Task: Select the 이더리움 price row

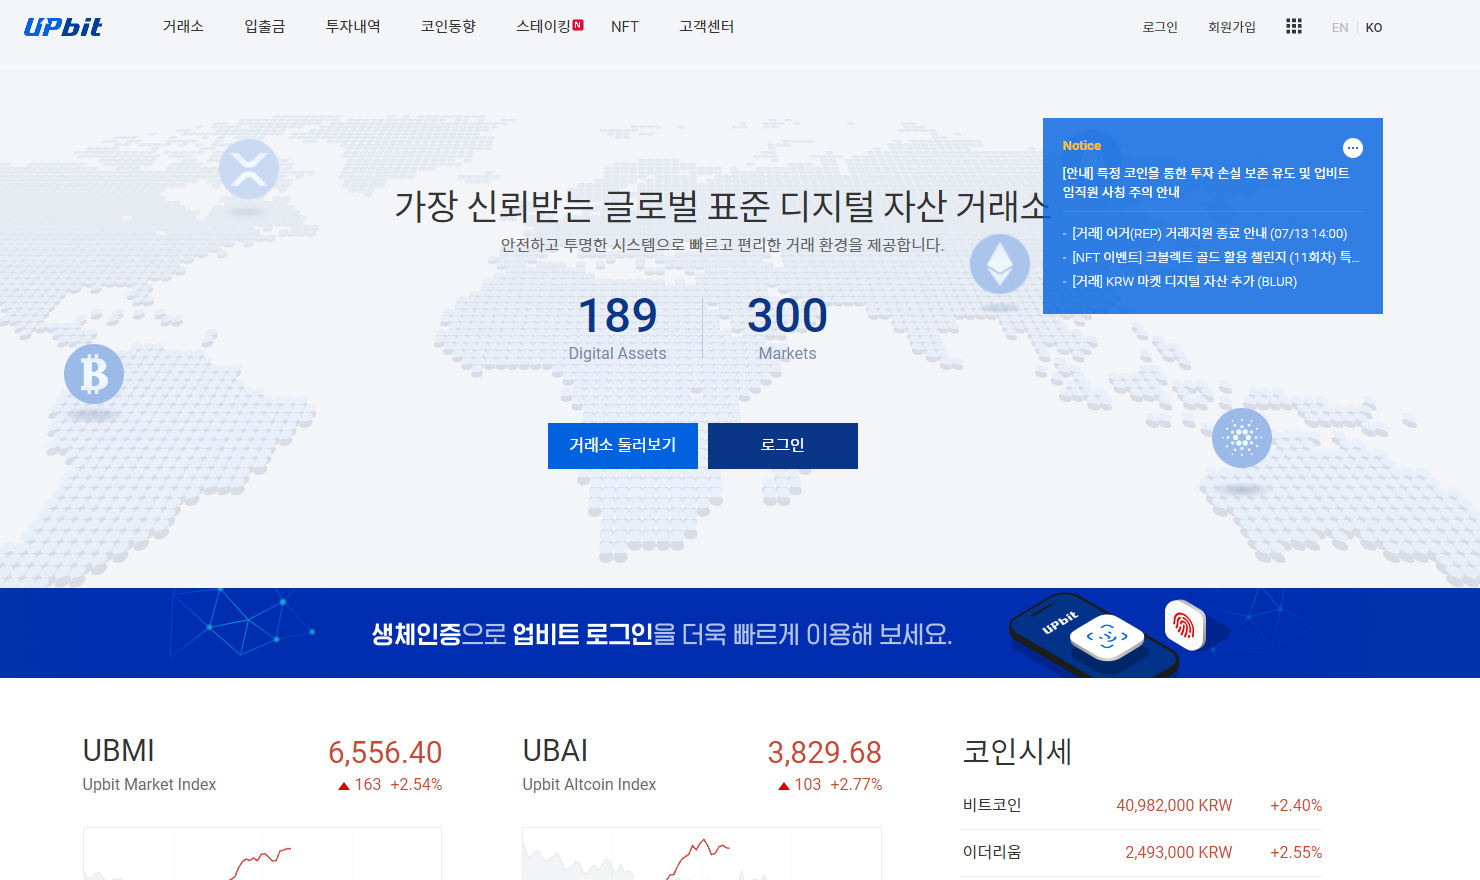Action: [1142, 852]
